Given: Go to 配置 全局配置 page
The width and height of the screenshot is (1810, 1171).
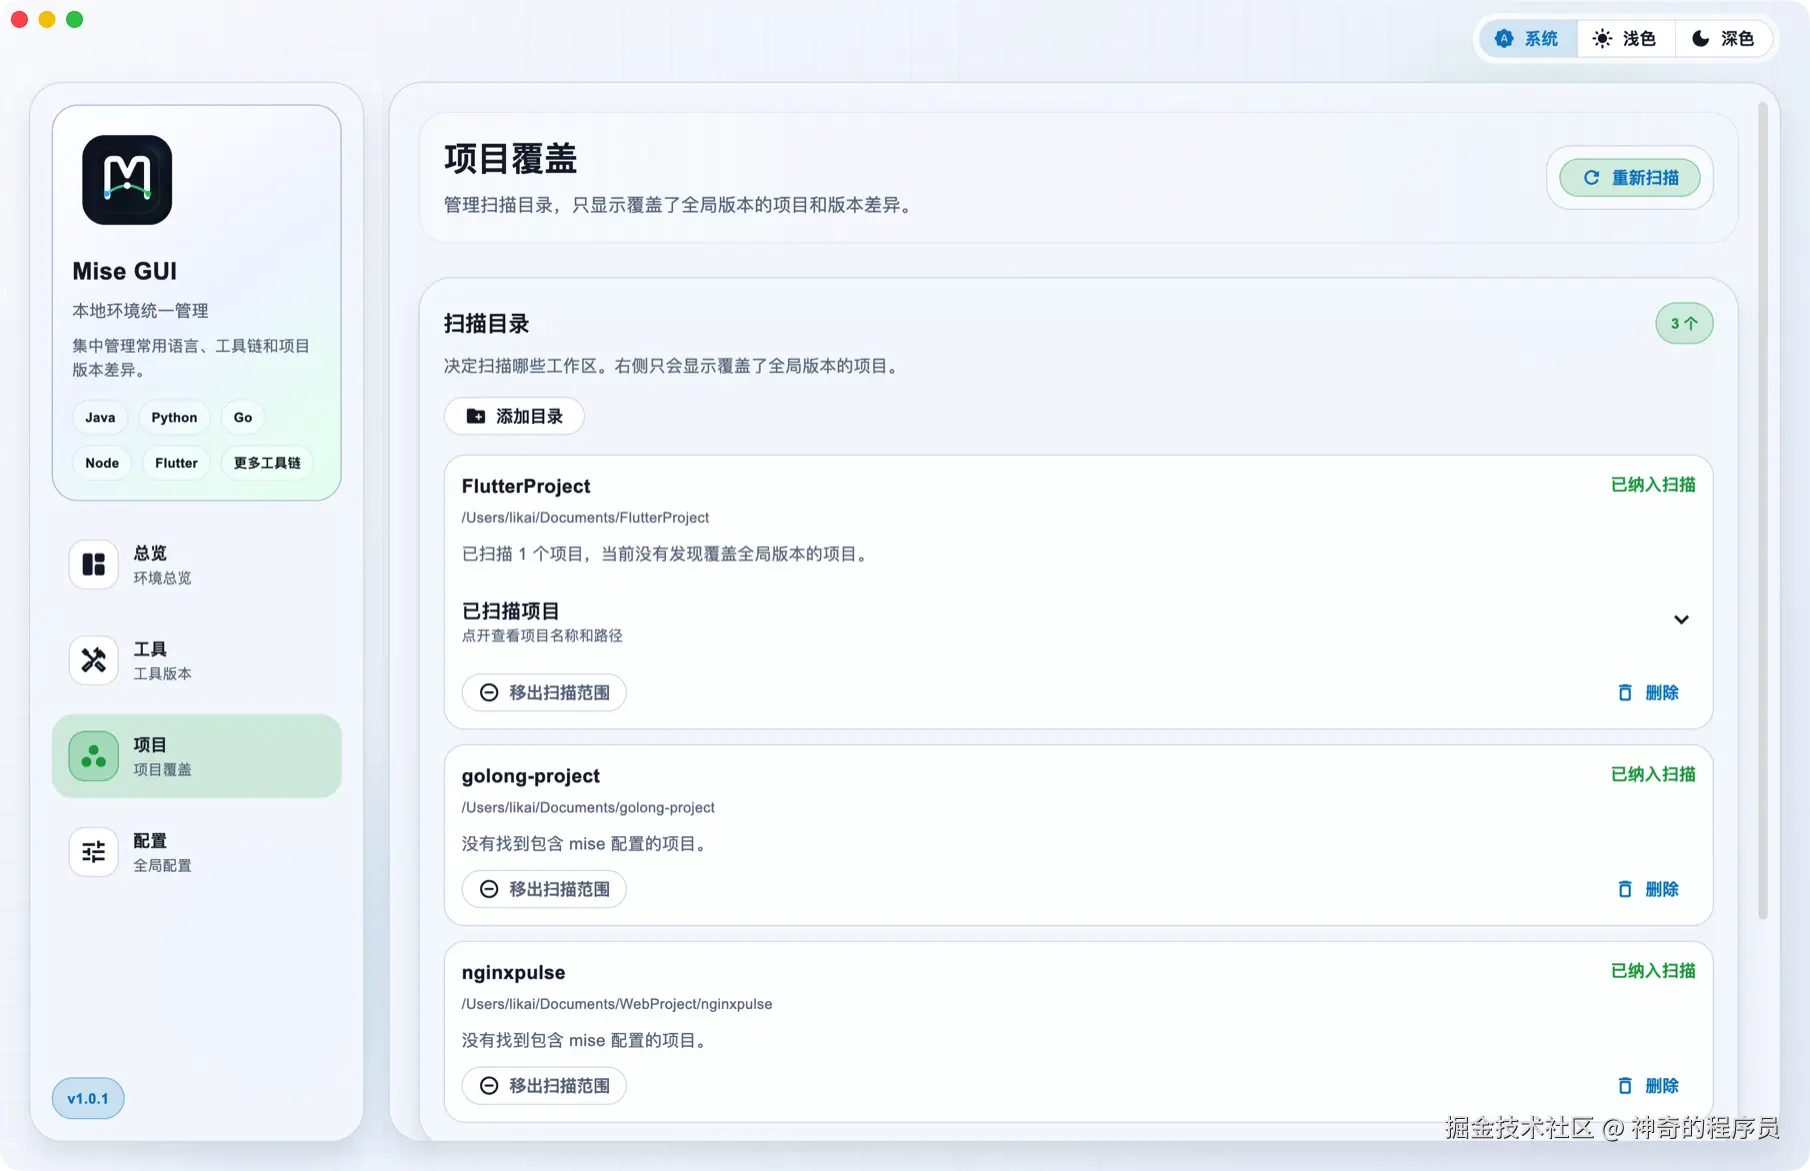Looking at the screenshot, I should coord(196,852).
